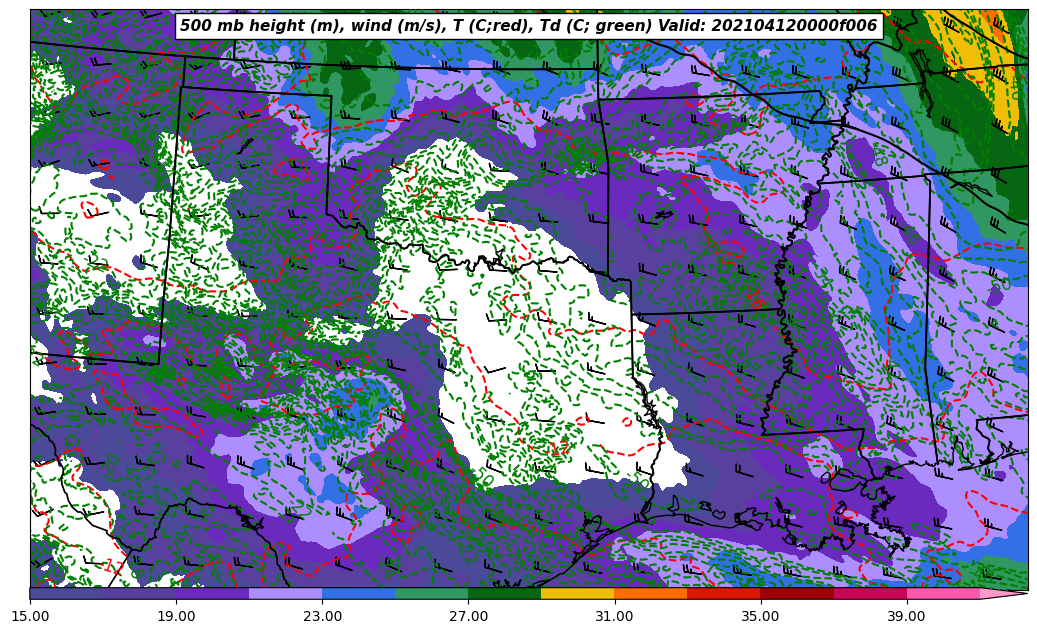
Task: Click the 19.00 colorbar tick label
Action: coord(176,616)
